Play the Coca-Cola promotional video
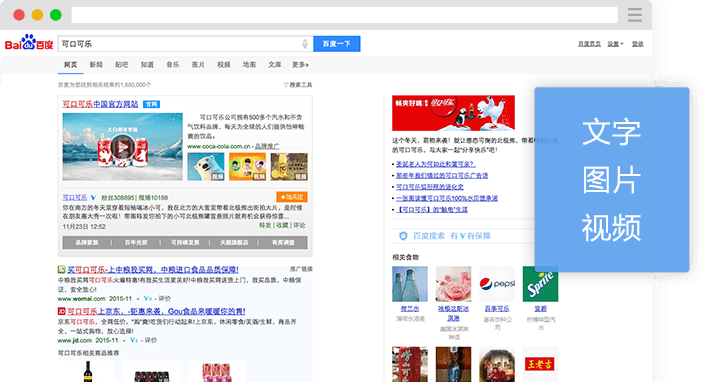Screen dimensions: 703x382 122,147
